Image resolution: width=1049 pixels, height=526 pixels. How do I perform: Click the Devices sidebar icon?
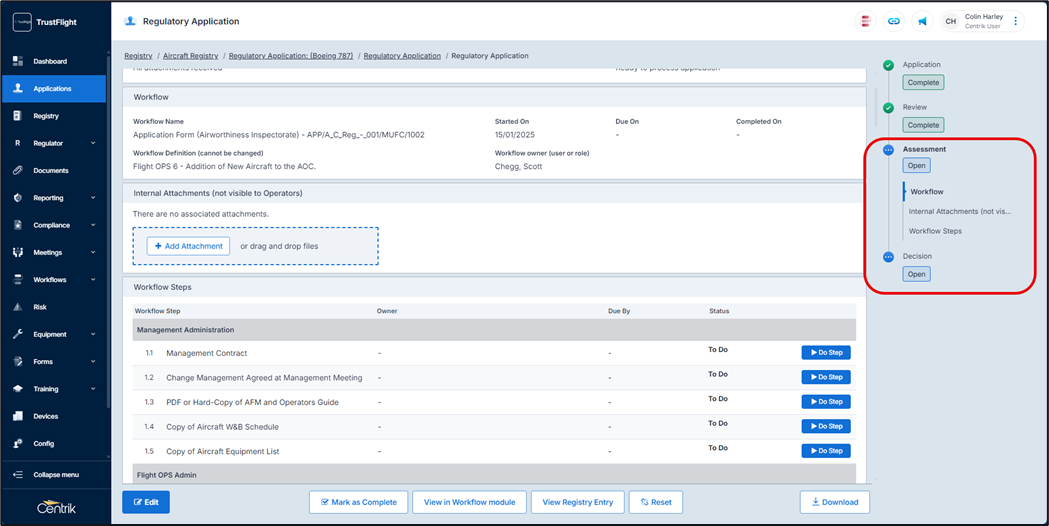(x=18, y=416)
